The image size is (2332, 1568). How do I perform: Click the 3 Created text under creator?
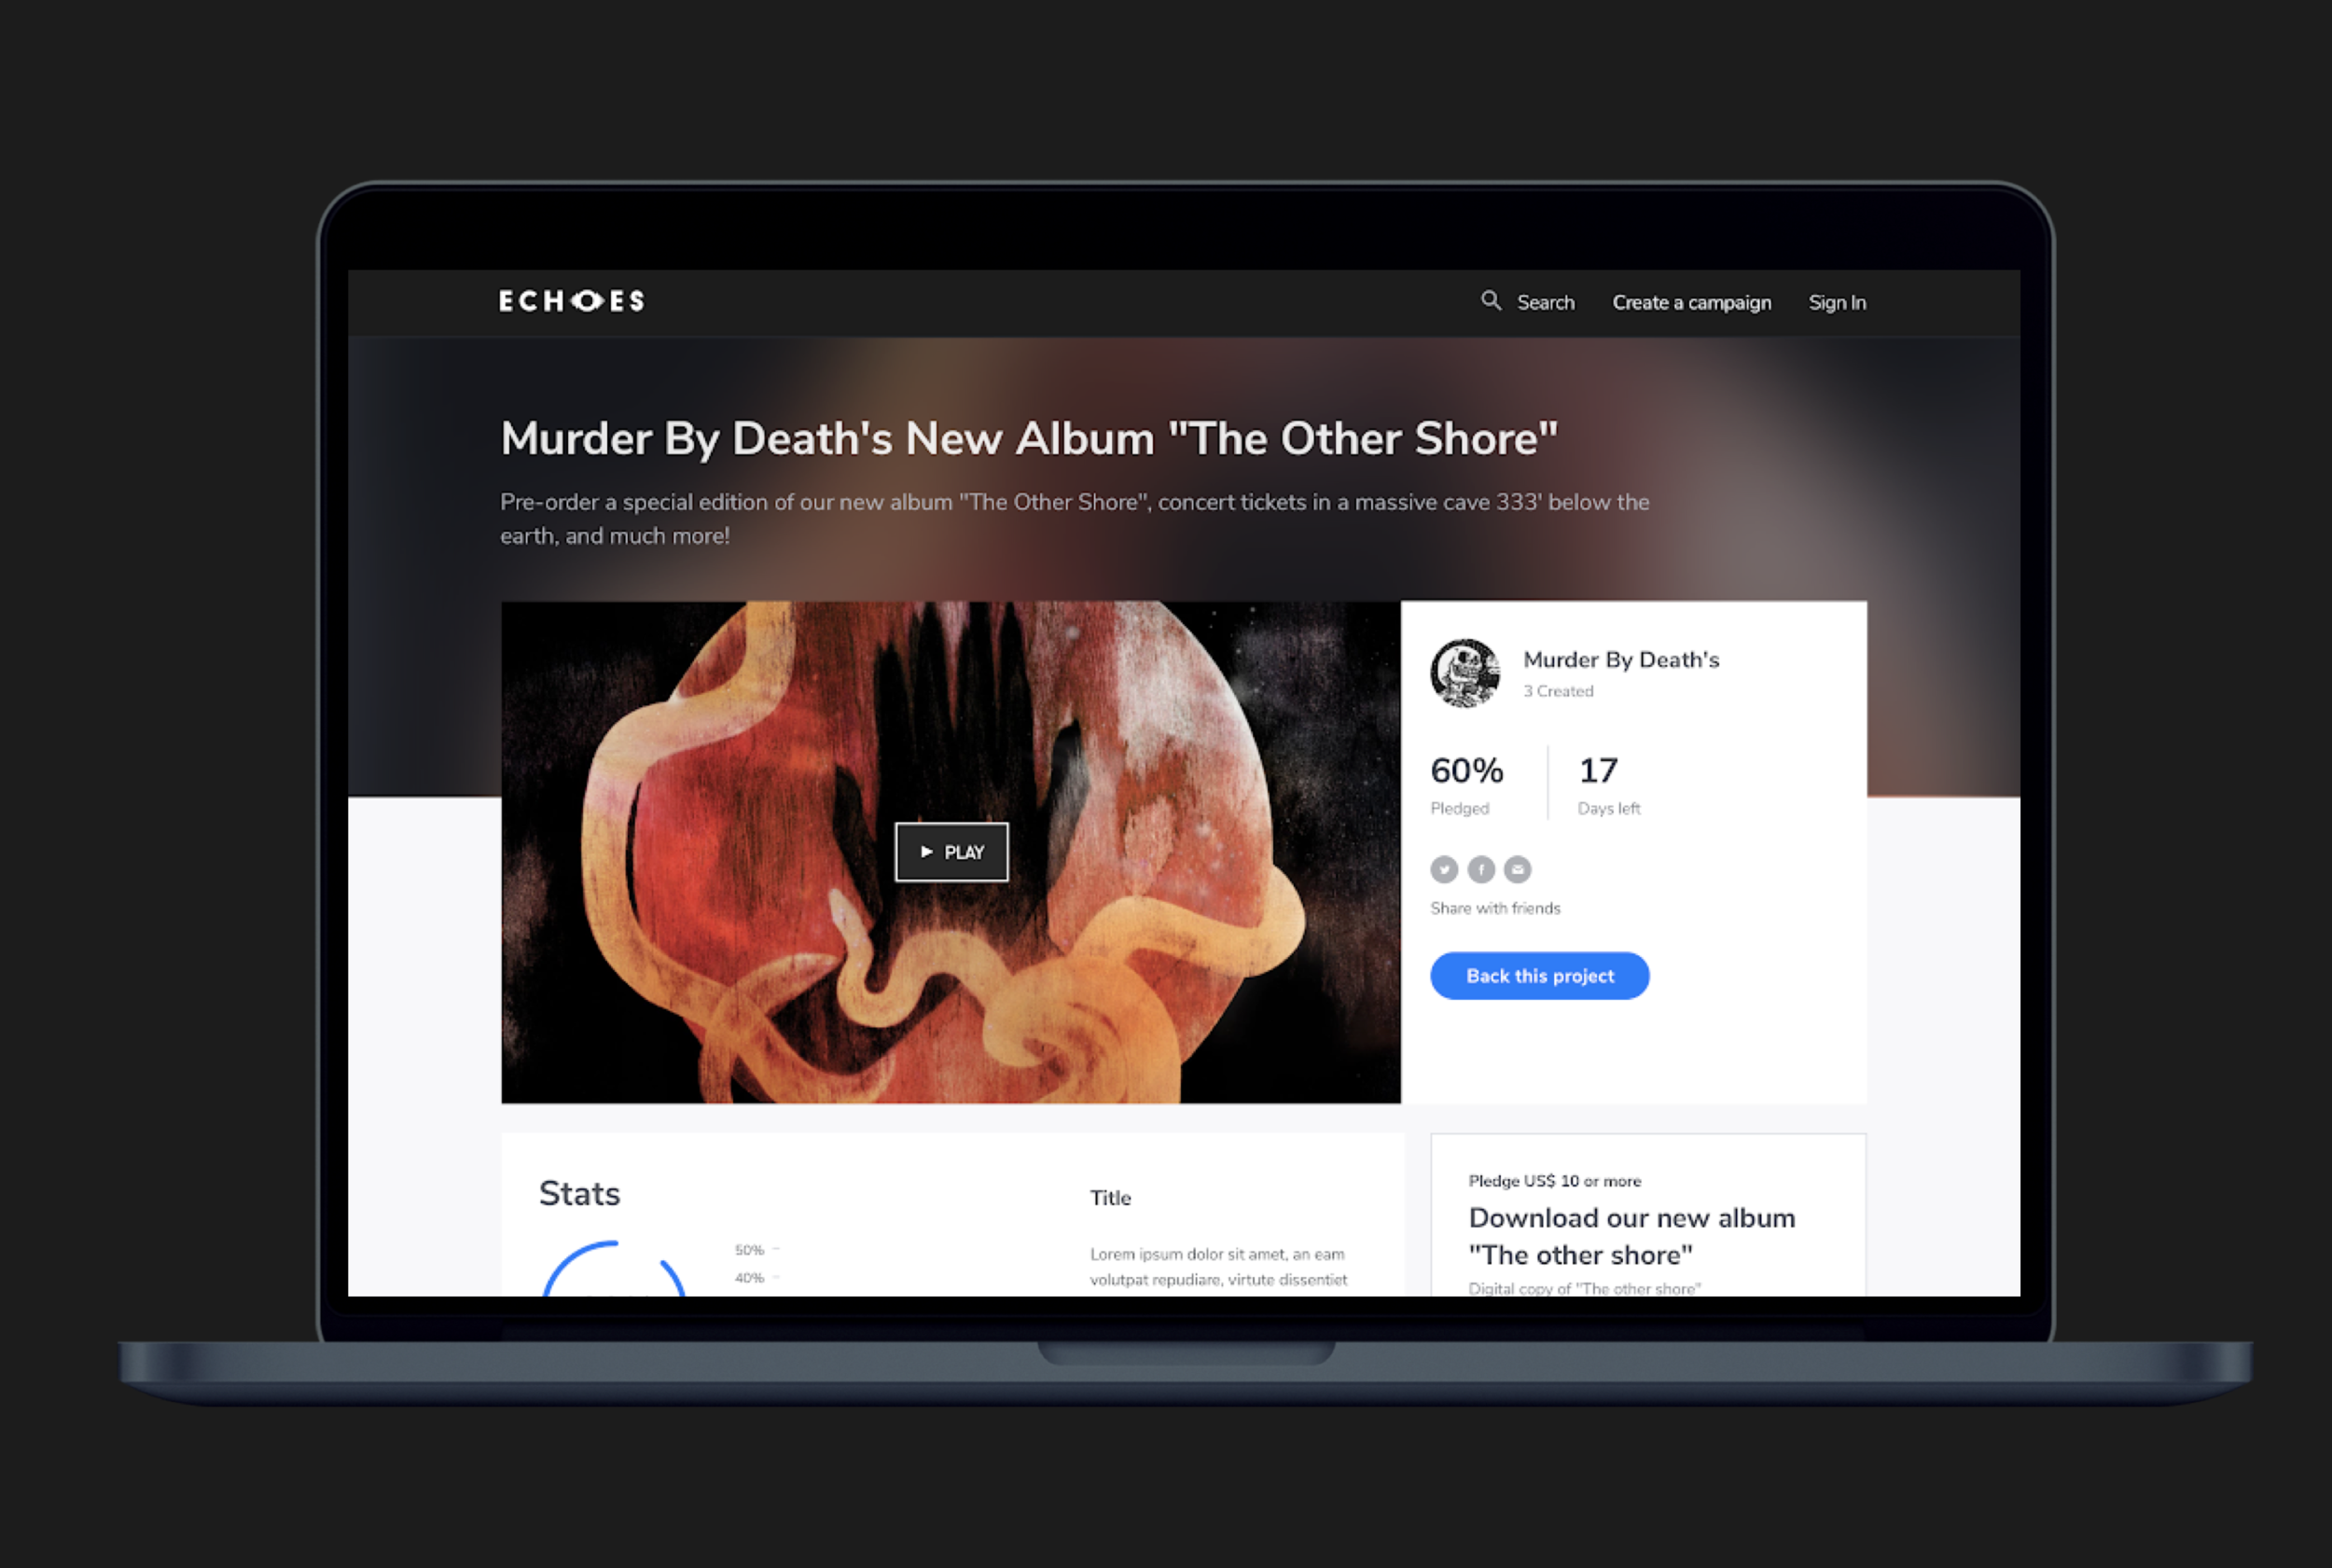(1557, 691)
